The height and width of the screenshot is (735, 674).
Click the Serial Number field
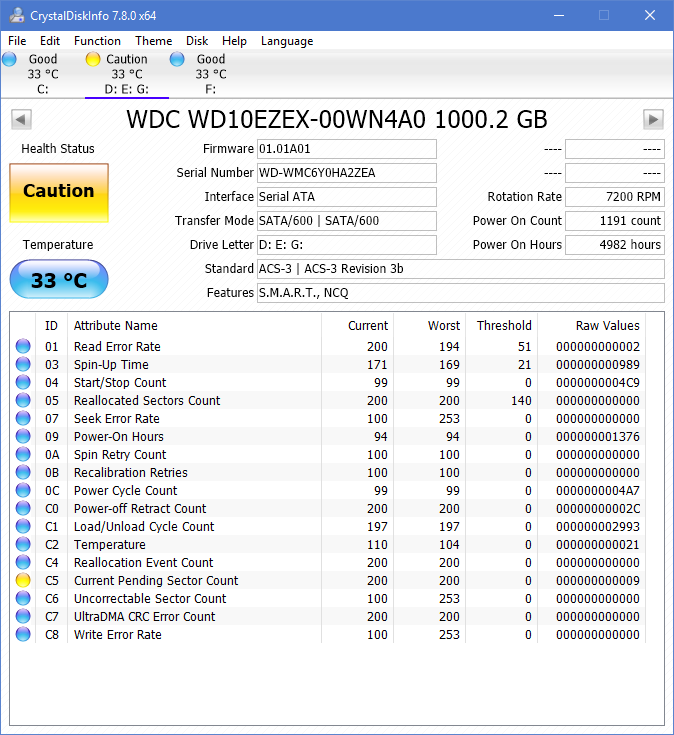346,173
